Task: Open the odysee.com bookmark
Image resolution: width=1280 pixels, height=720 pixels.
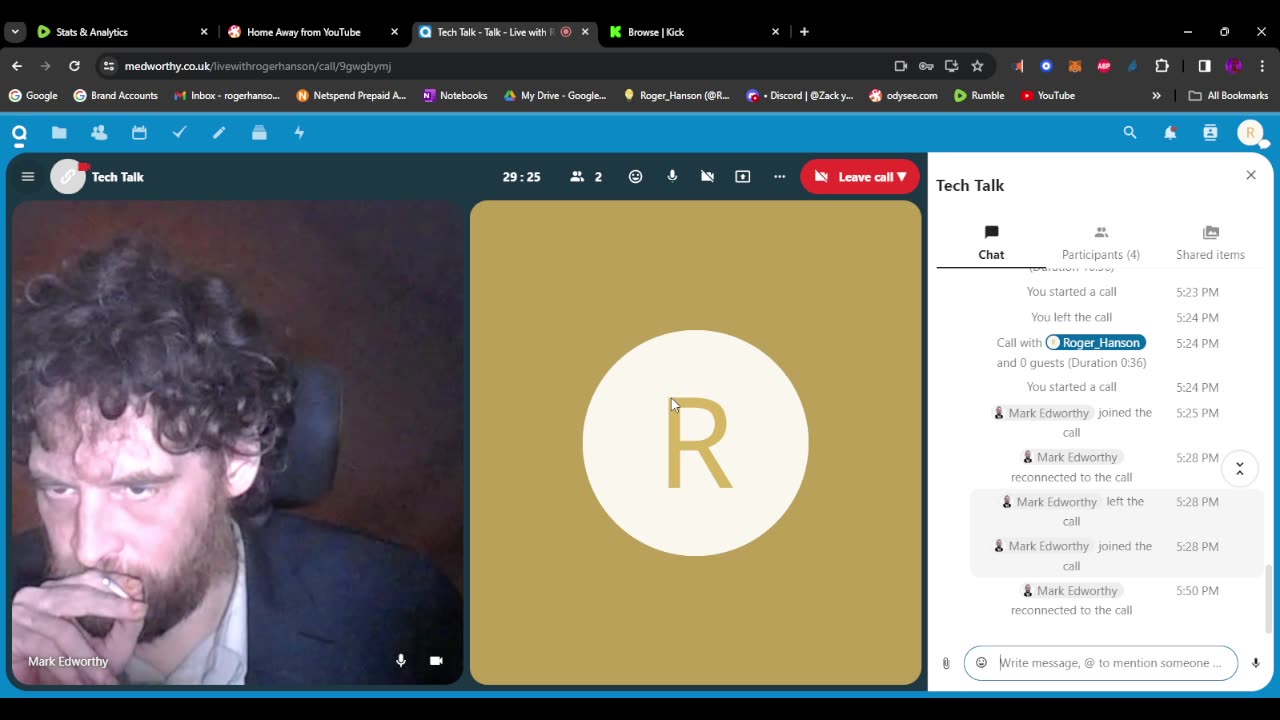Action: (x=903, y=96)
